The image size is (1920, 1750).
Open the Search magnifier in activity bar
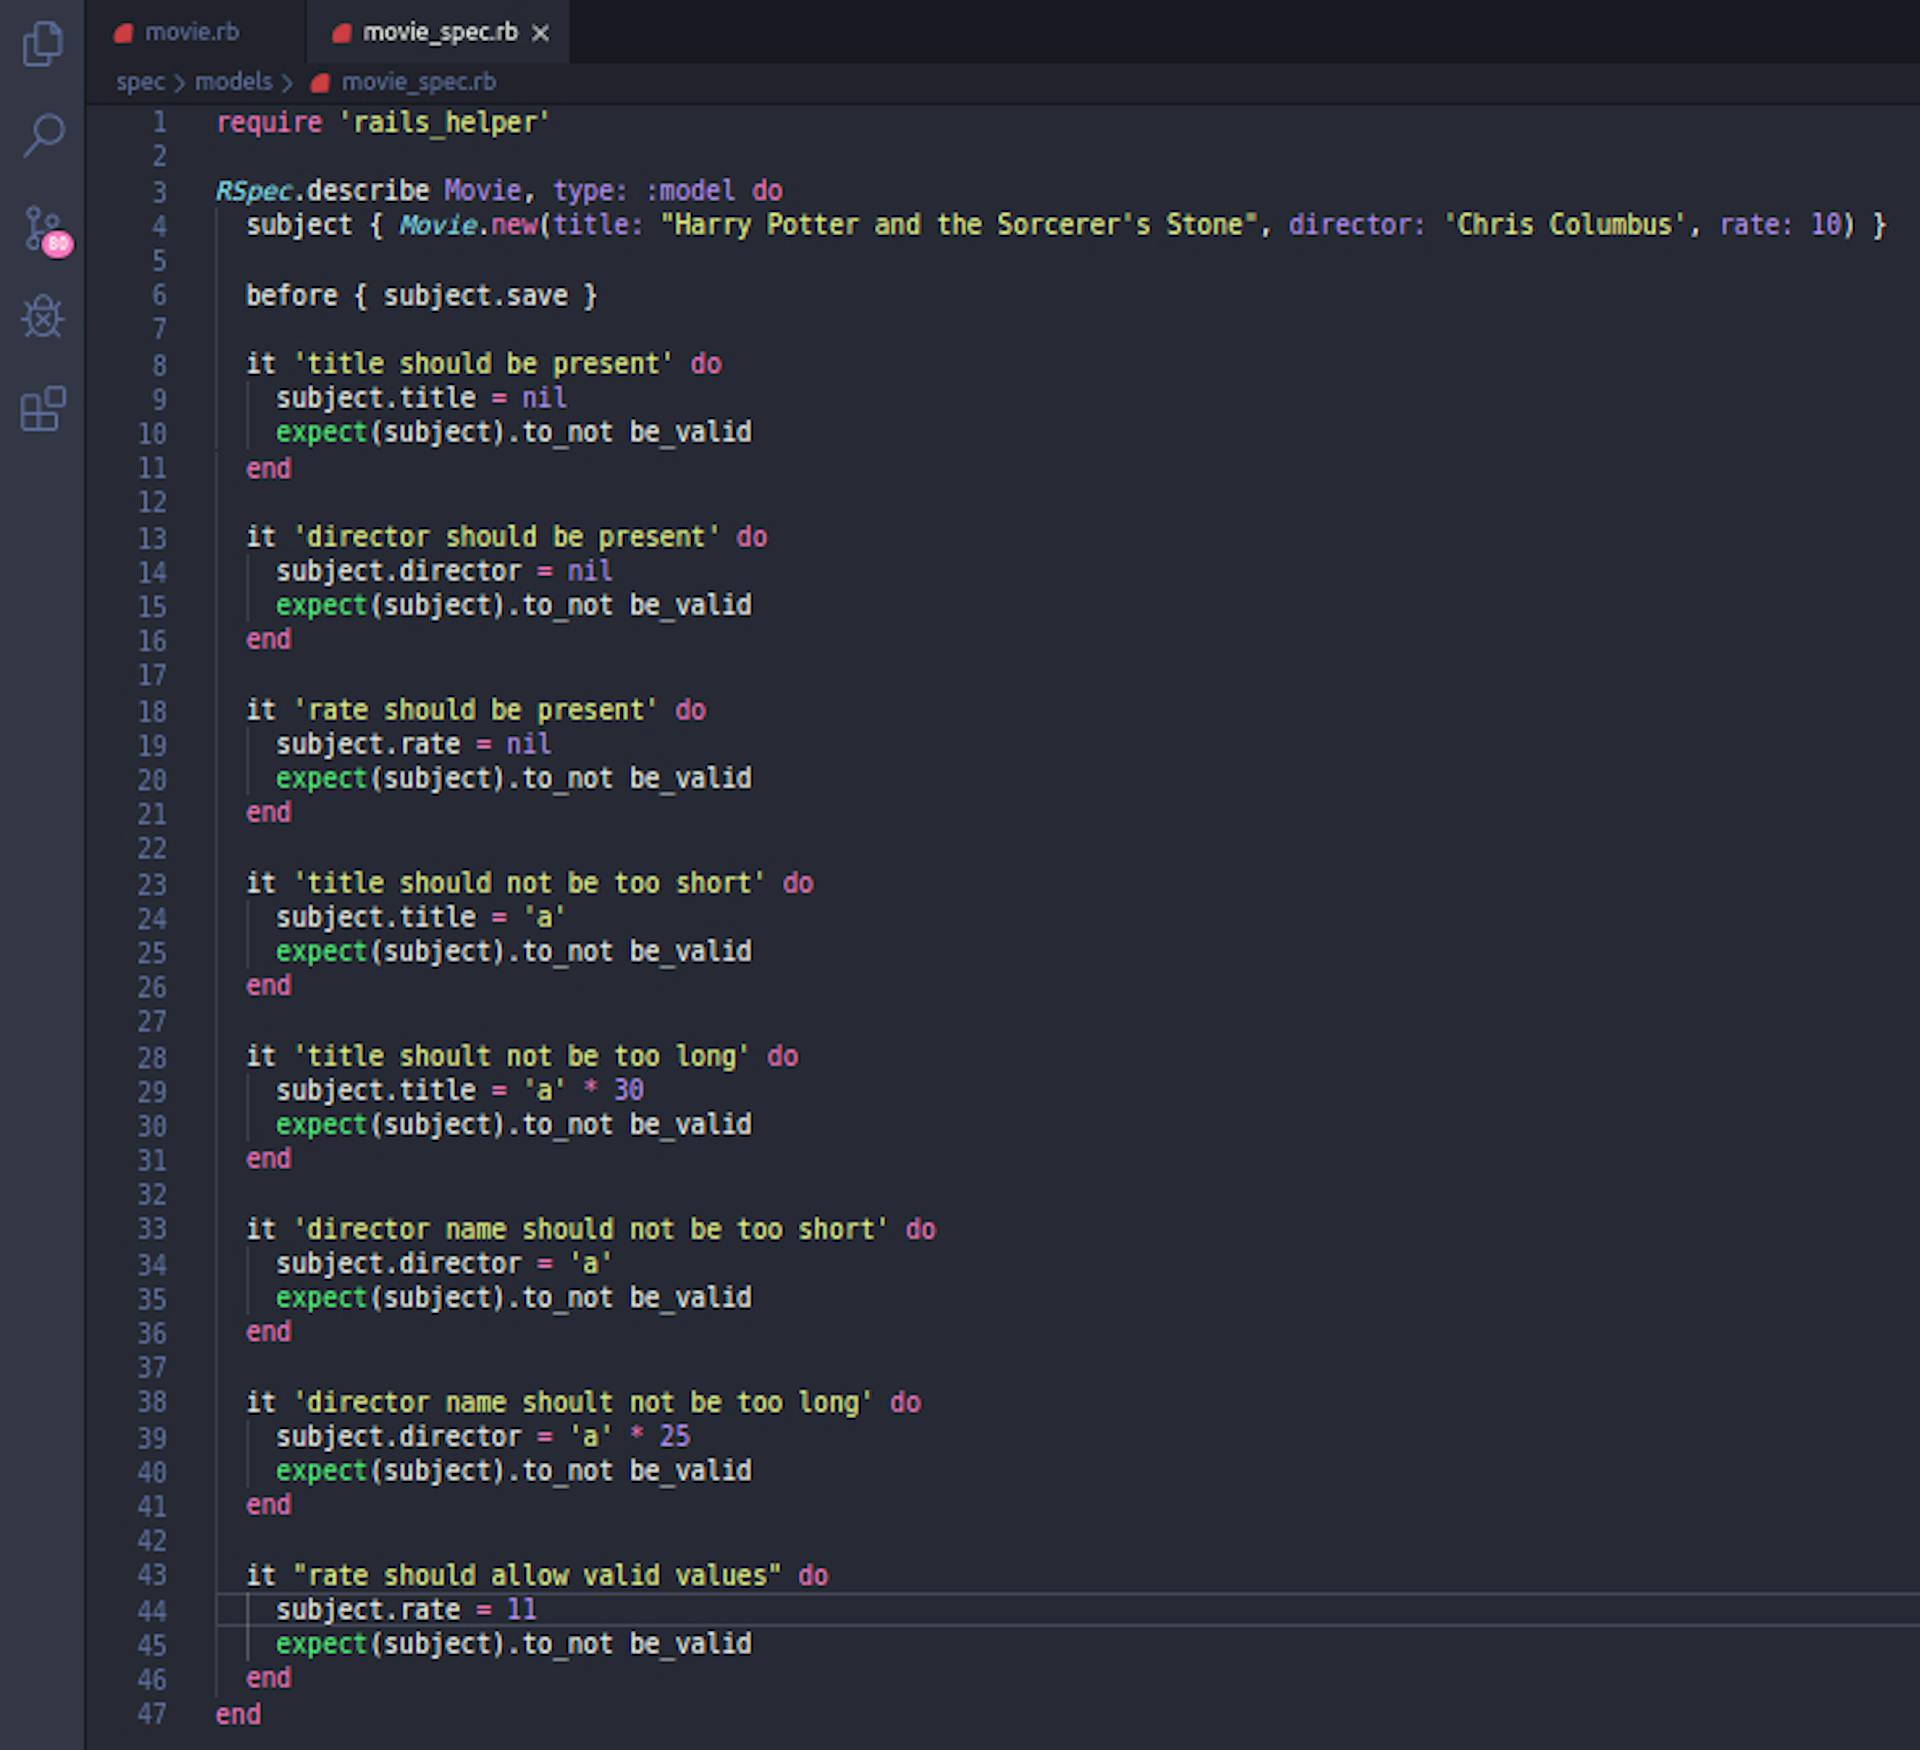[x=43, y=135]
